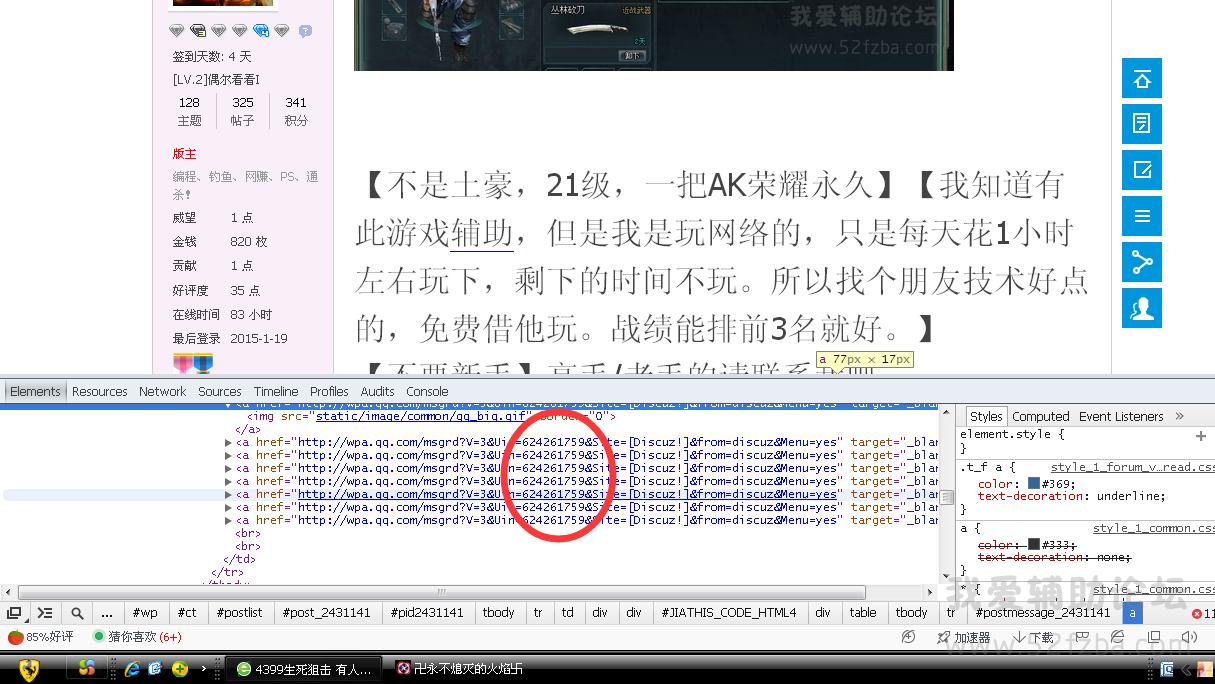Open the Timeline panel tab
Image resolution: width=1215 pixels, height=684 pixels.
tap(276, 392)
